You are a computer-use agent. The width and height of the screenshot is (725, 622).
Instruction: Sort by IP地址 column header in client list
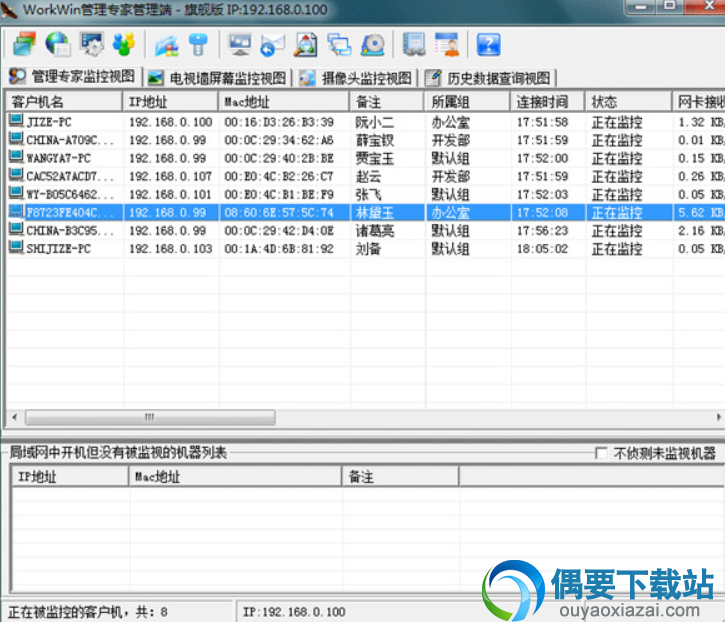point(170,102)
